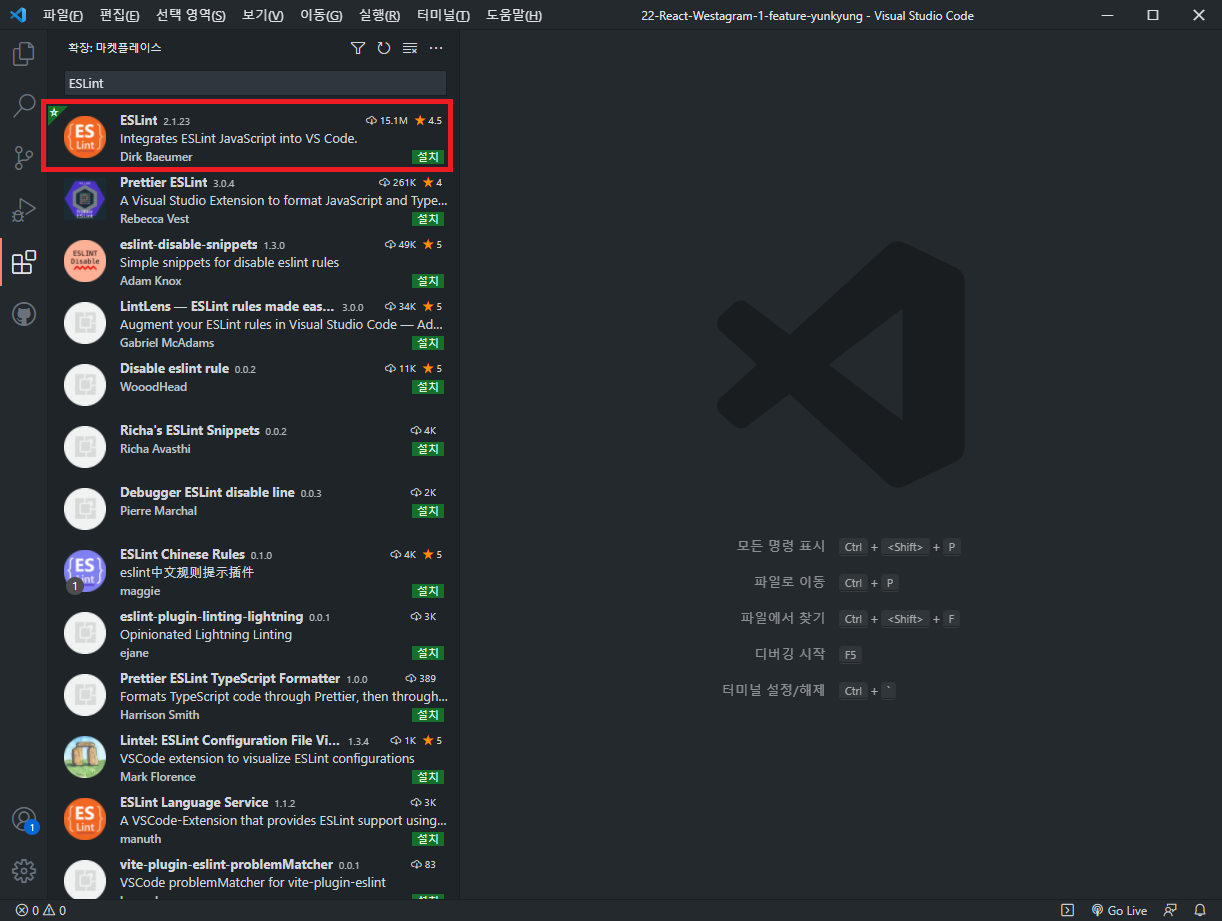Install ESLint by Dirk Baeumer
The height and width of the screenshot is (921, 1222).
pyautogui.click(x=428, y=157)
